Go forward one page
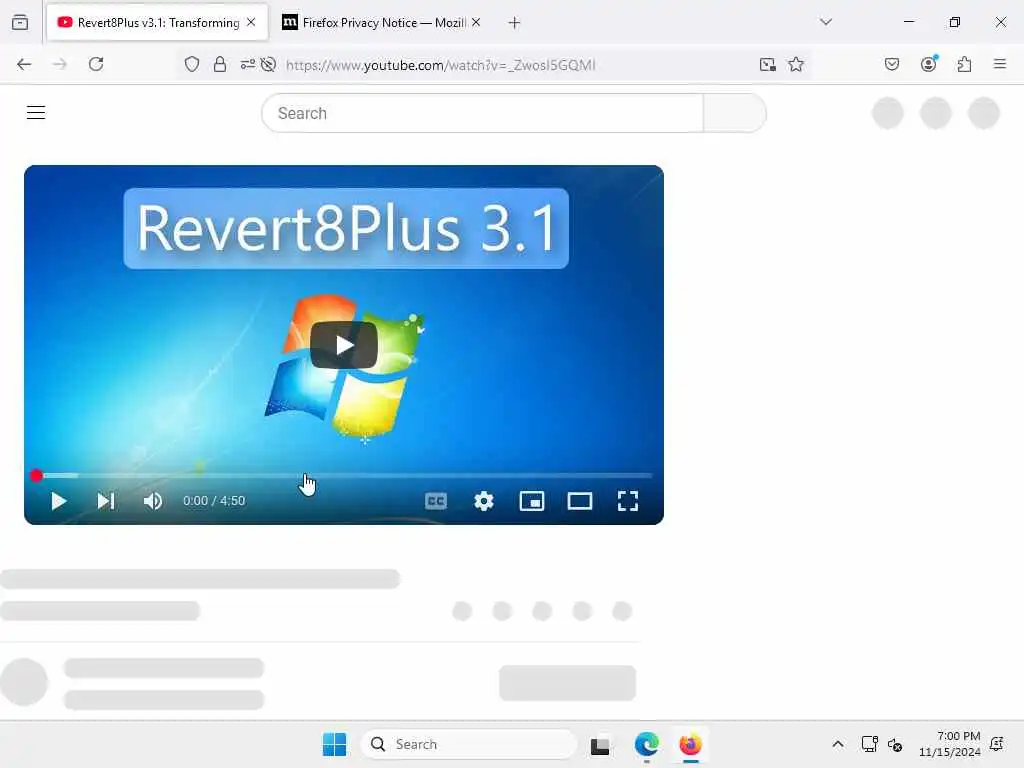 [x=59, y=64]
